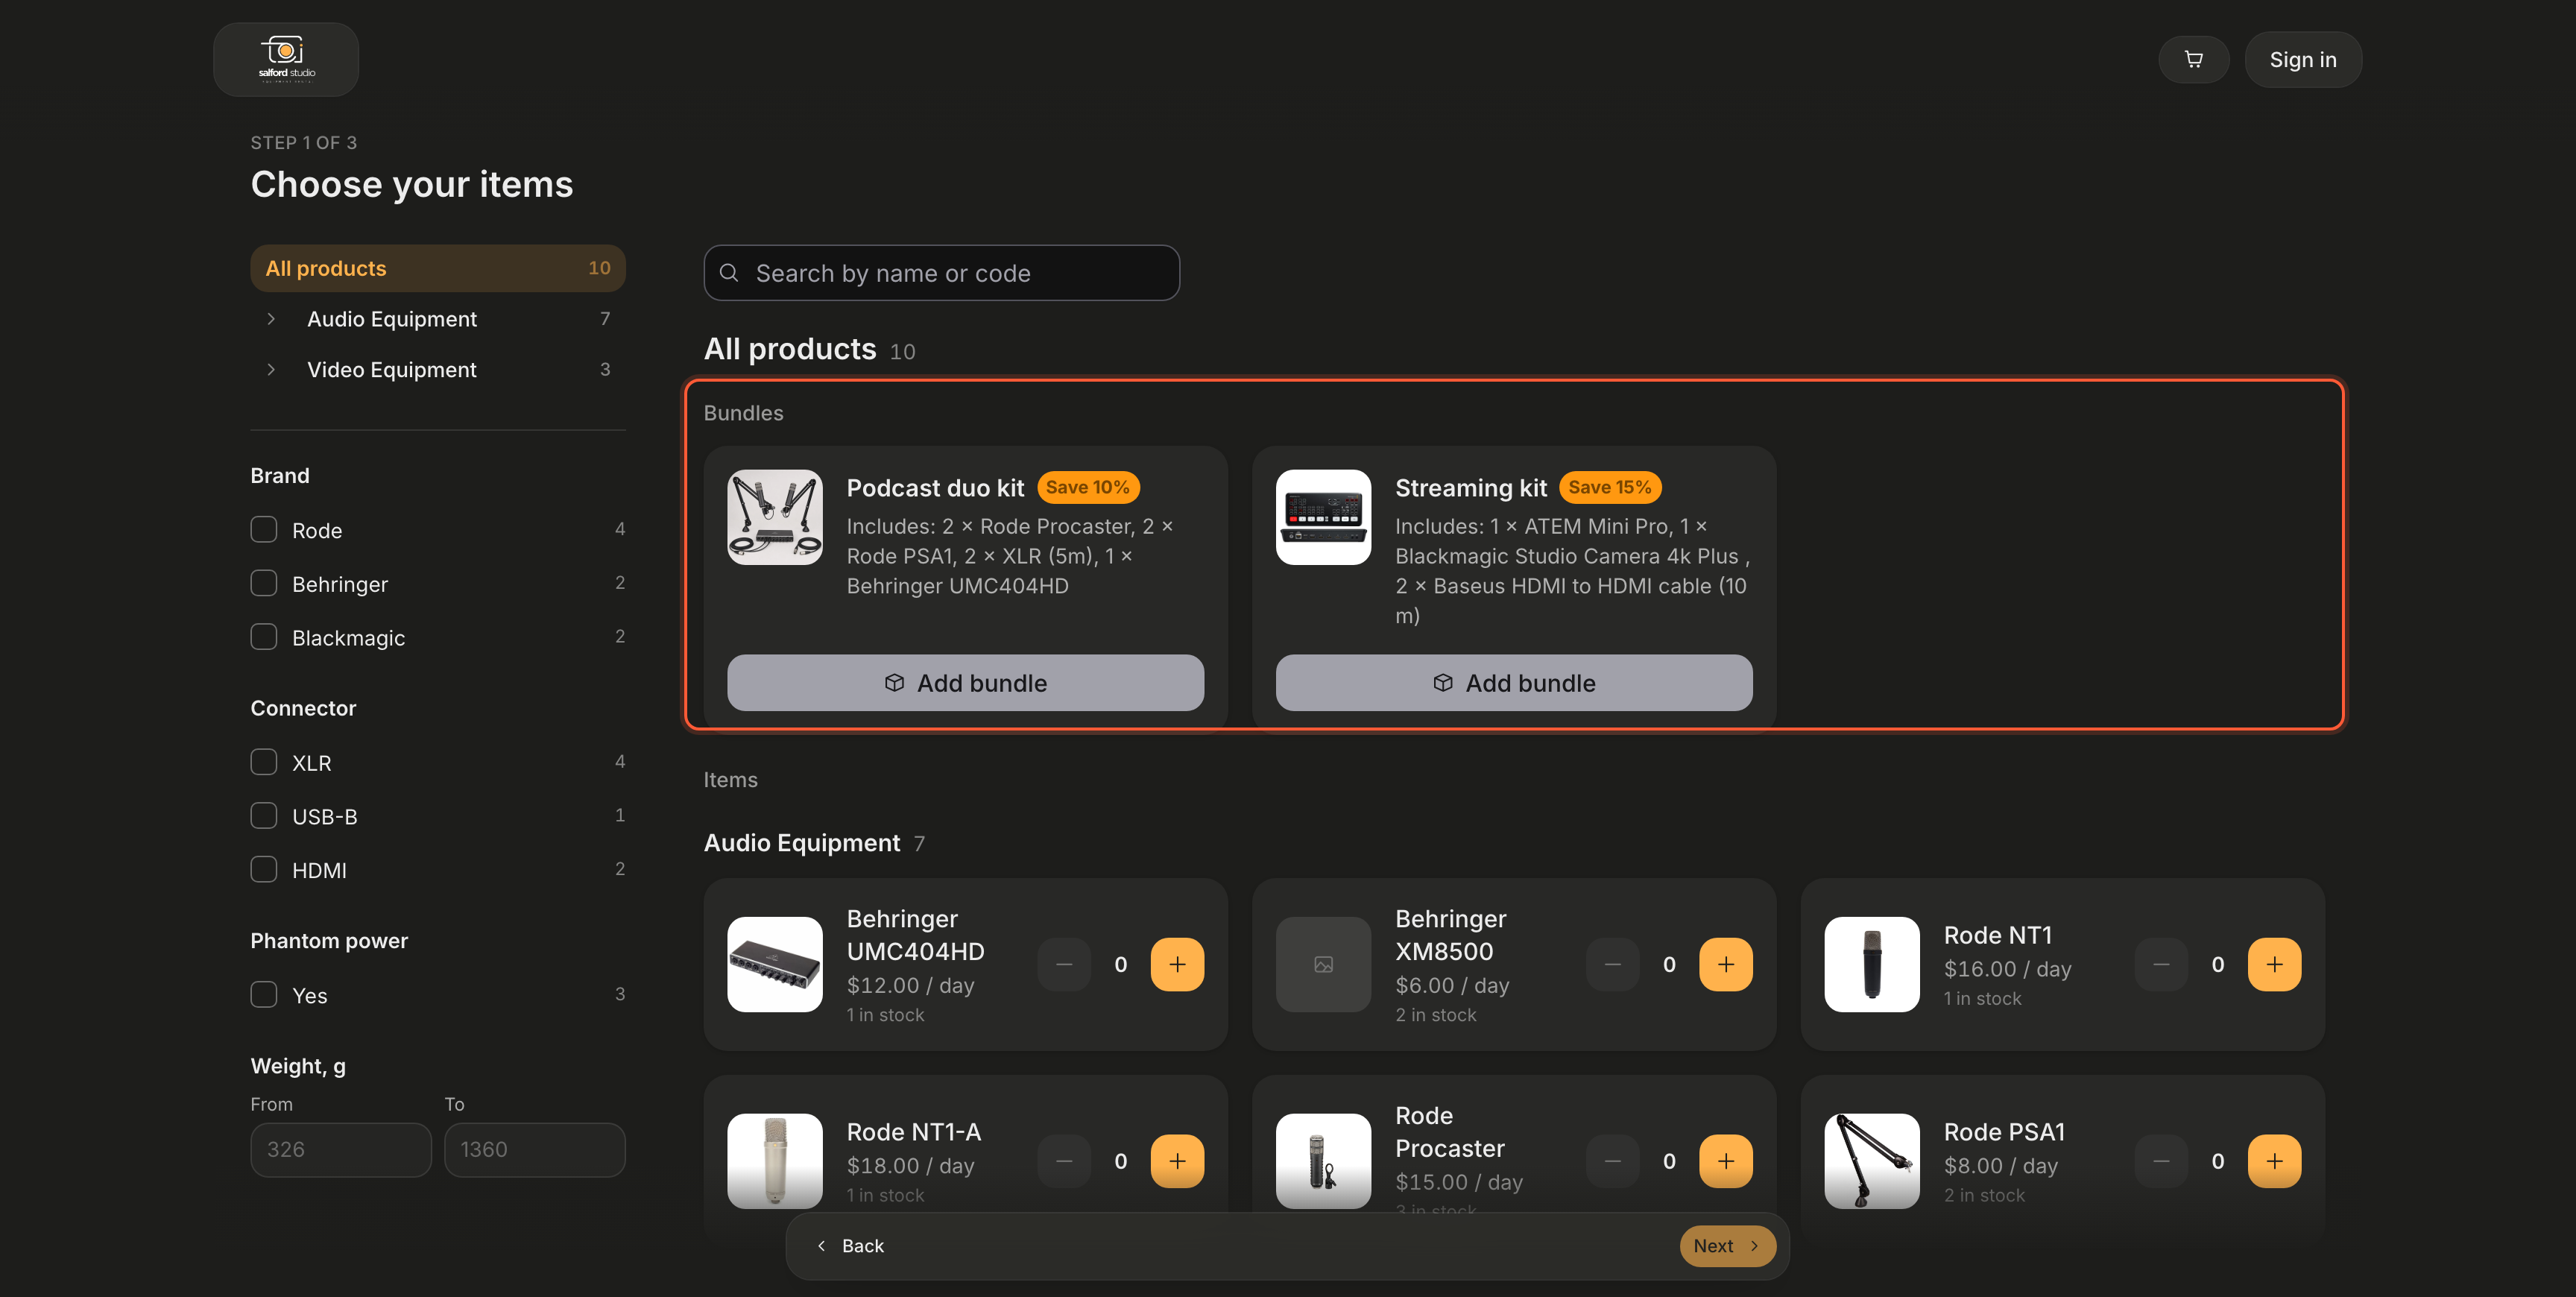Click the Weight To input field
2576x1297 pixels.
coord(535,1150)
